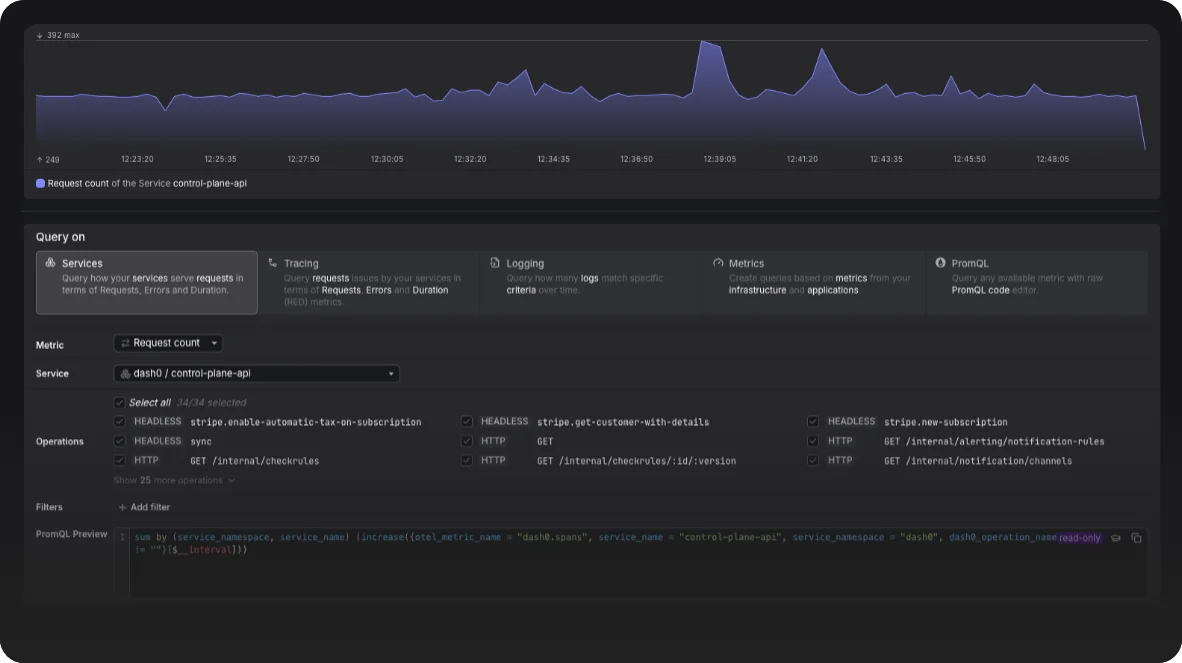Click the Query on heading

pyautogui.click(x=60, y=237)
